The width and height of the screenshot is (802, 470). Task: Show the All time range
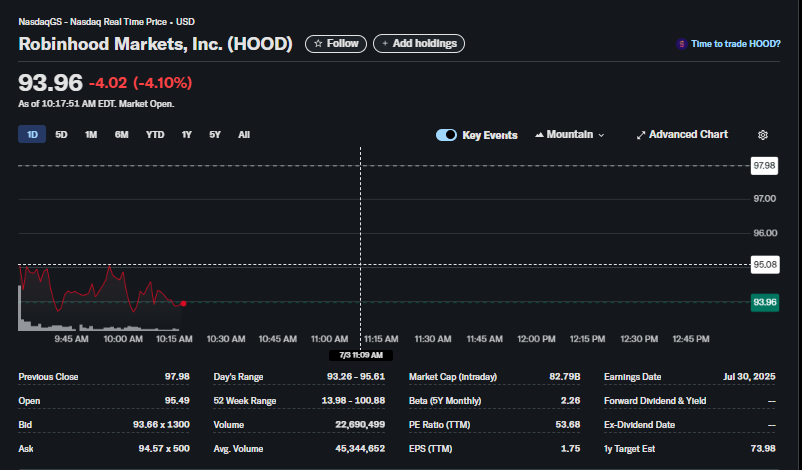pyautogui.click(x=244, y=135)
